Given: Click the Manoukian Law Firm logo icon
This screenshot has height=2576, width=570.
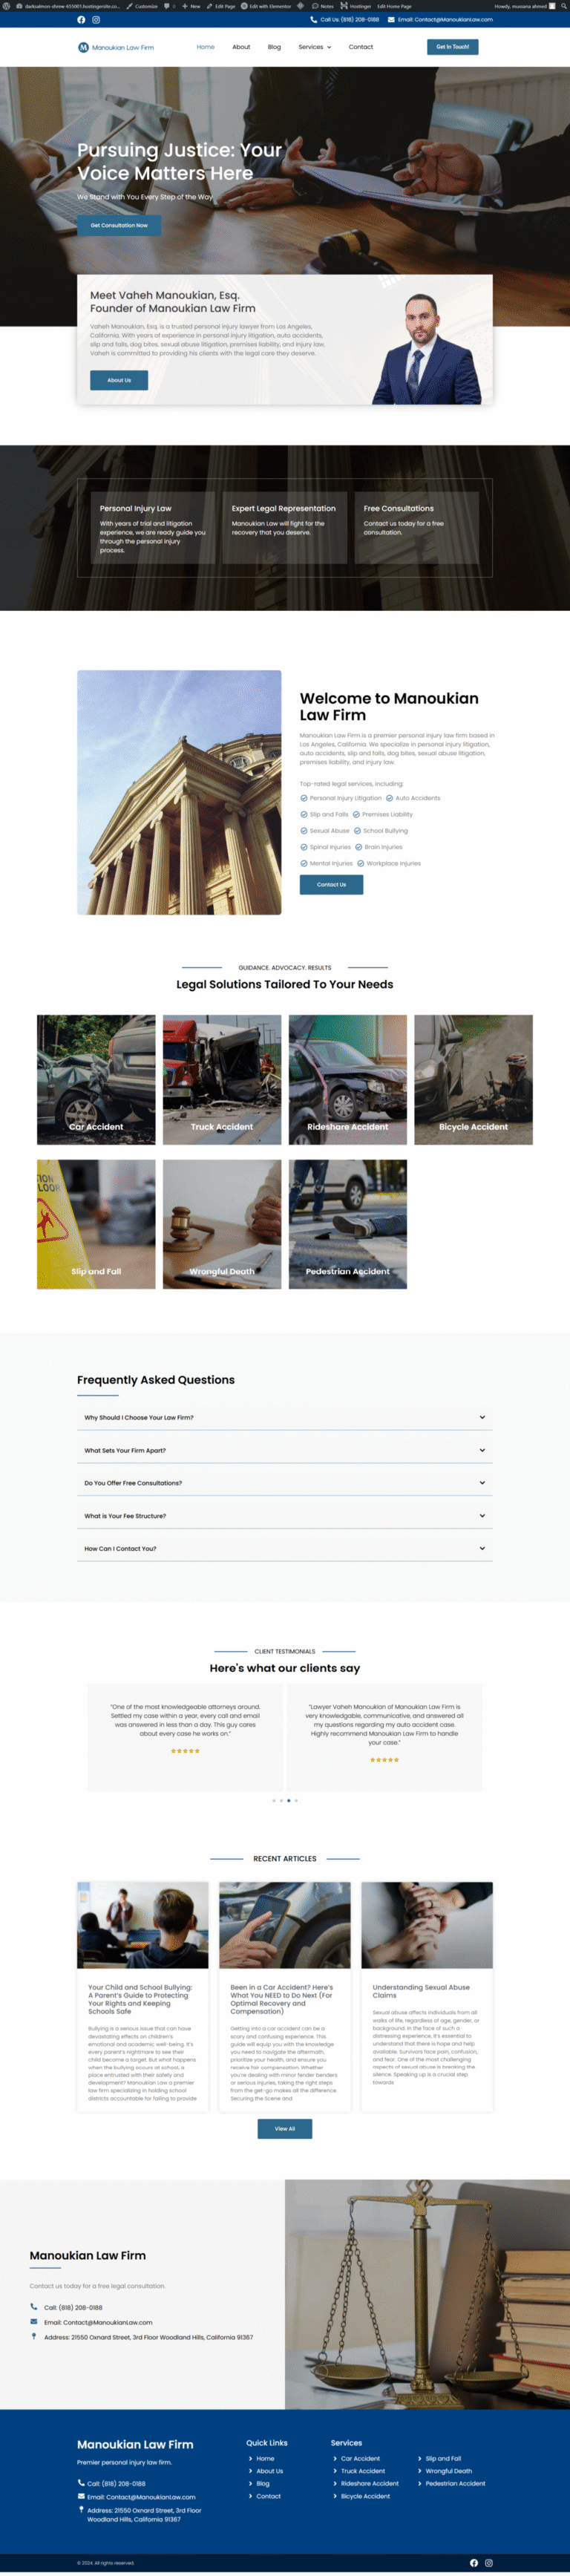Looking at the screenshot, I should 83,47.
